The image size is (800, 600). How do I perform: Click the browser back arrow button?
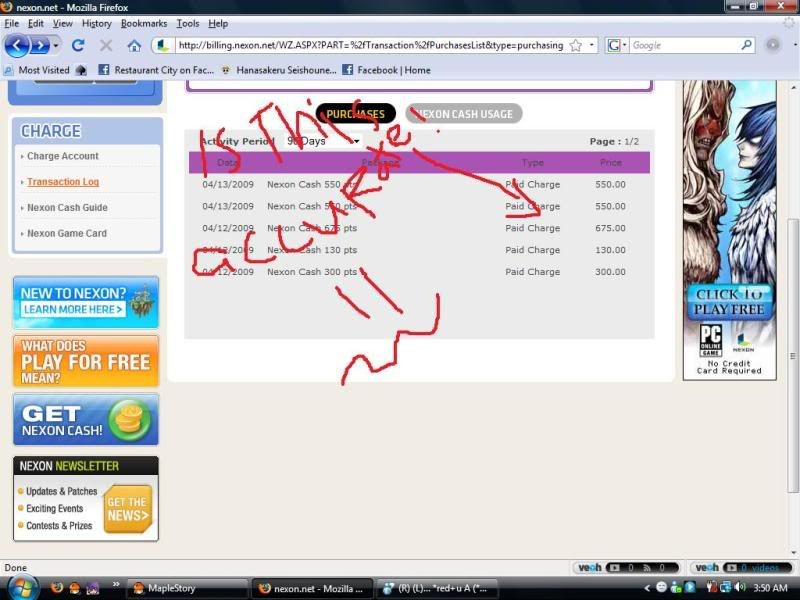coord(18,45)
